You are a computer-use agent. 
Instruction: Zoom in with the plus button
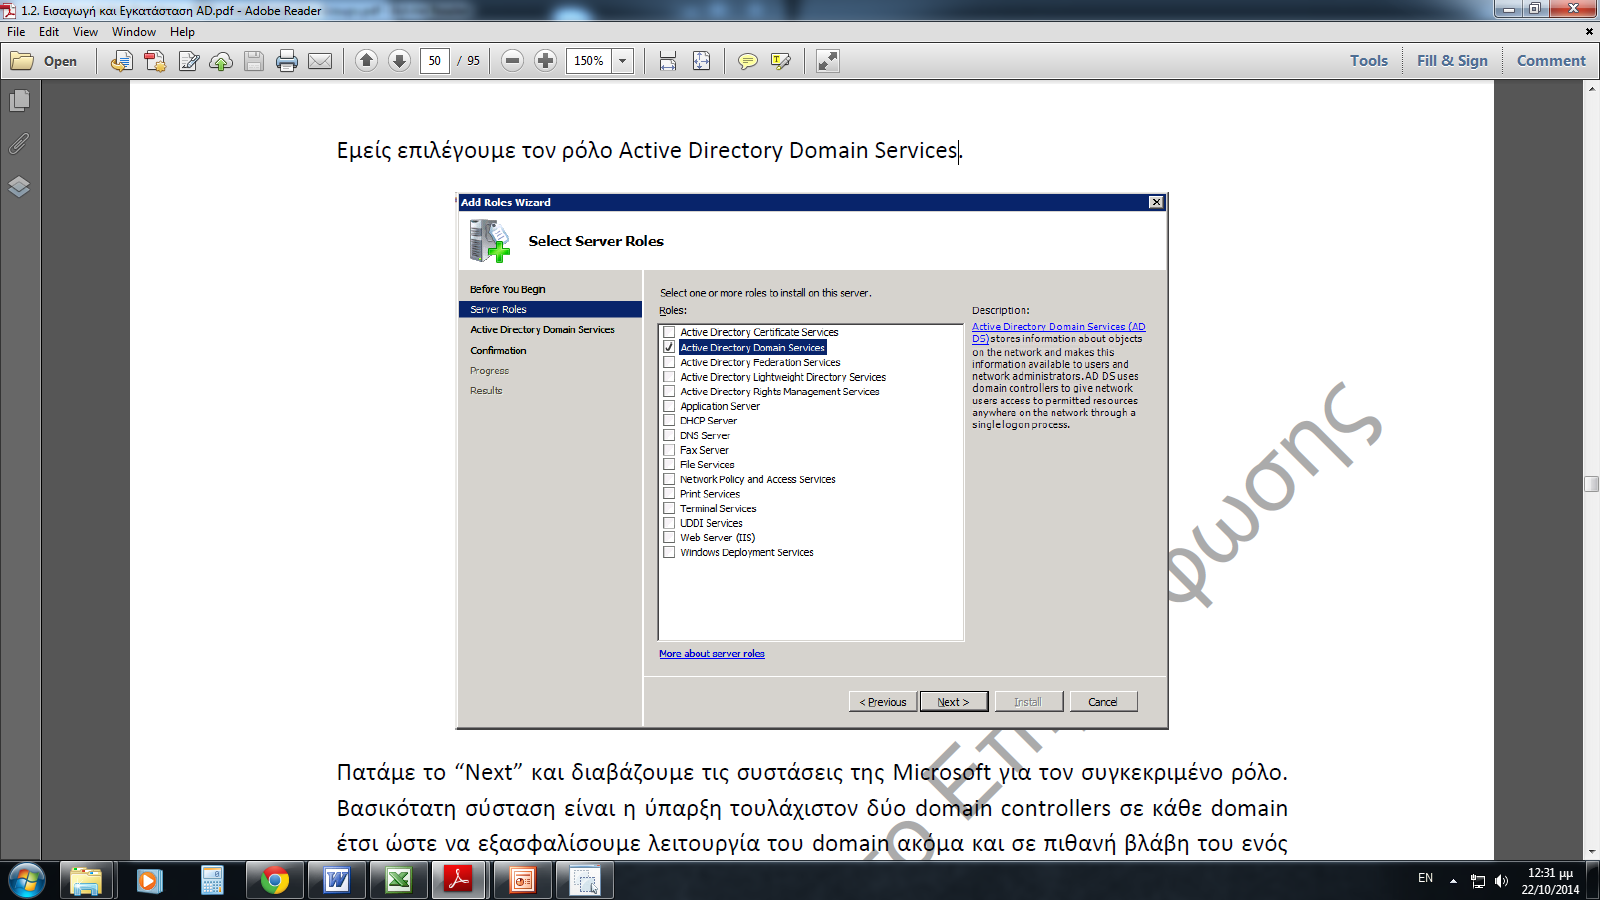click(x=545, y=61)
